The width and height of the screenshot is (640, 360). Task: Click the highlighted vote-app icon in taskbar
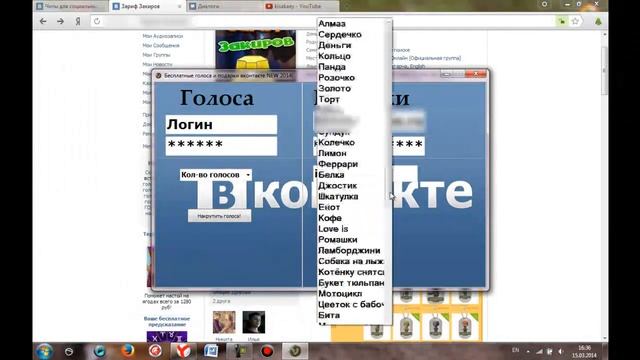coord(295,351)
